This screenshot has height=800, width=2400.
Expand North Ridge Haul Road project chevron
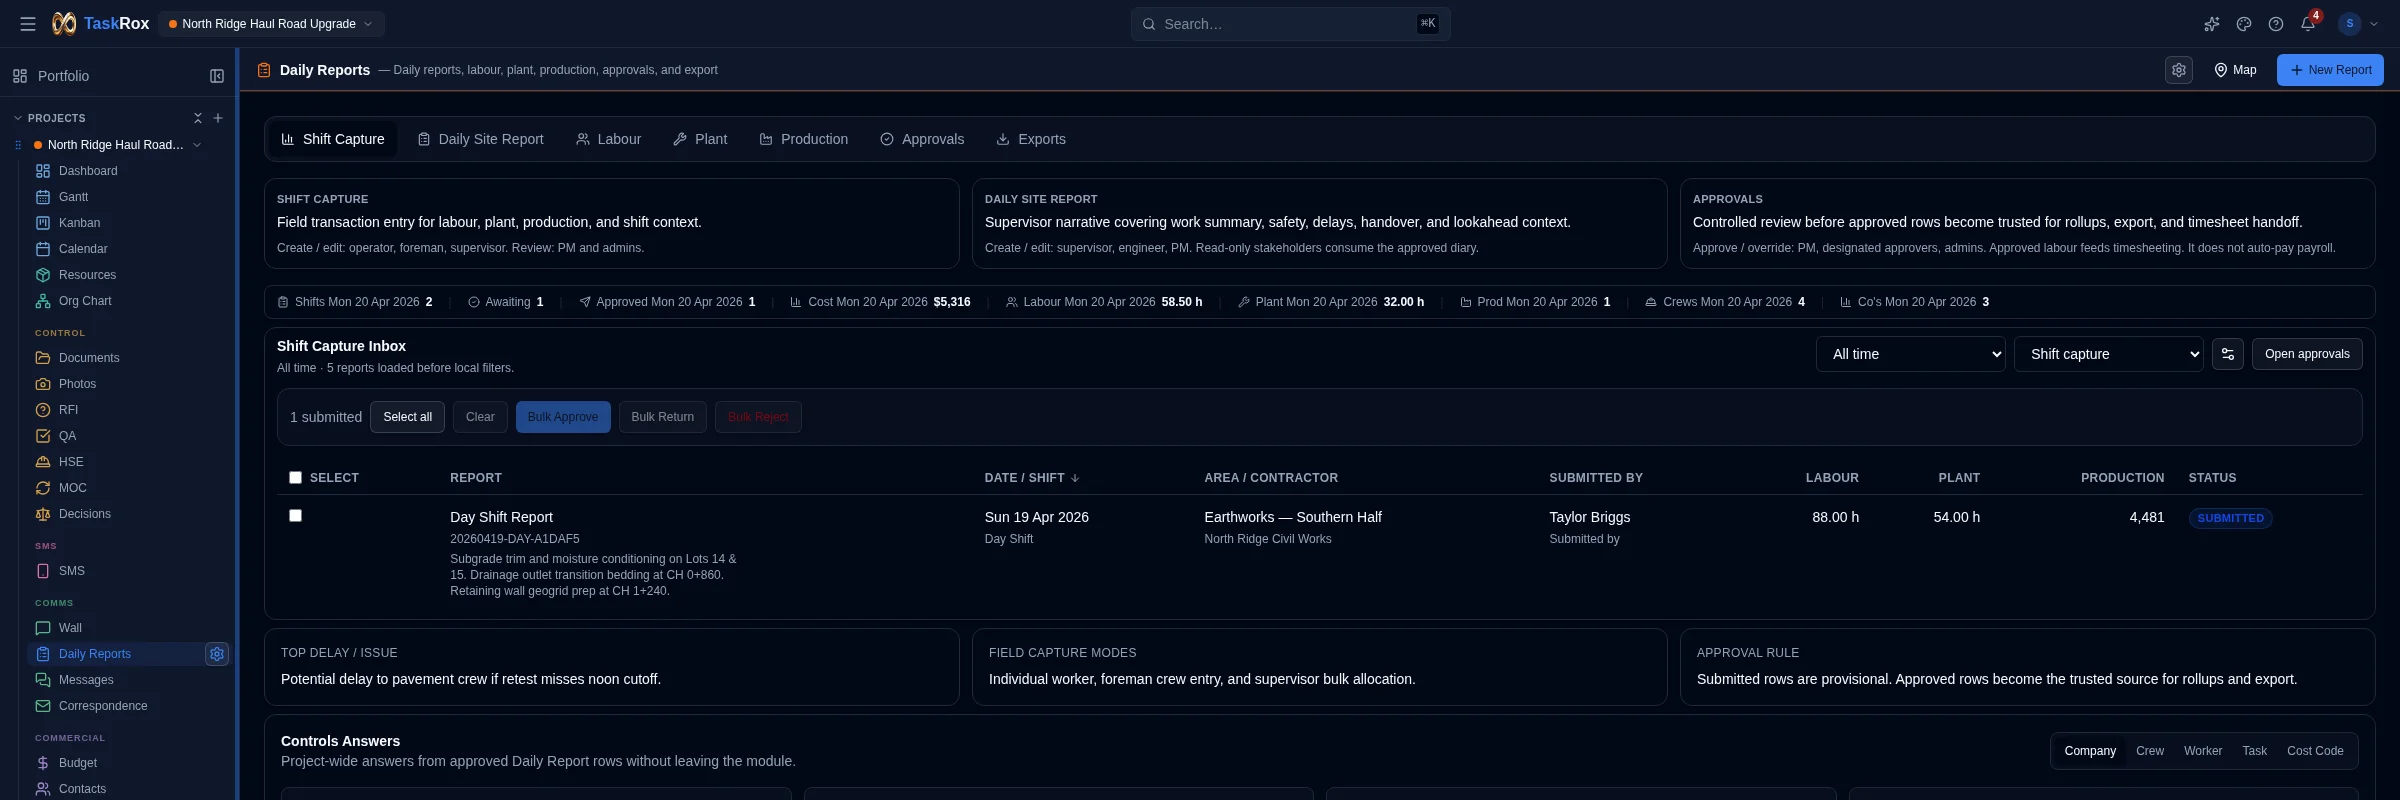(x=197, y=145)
